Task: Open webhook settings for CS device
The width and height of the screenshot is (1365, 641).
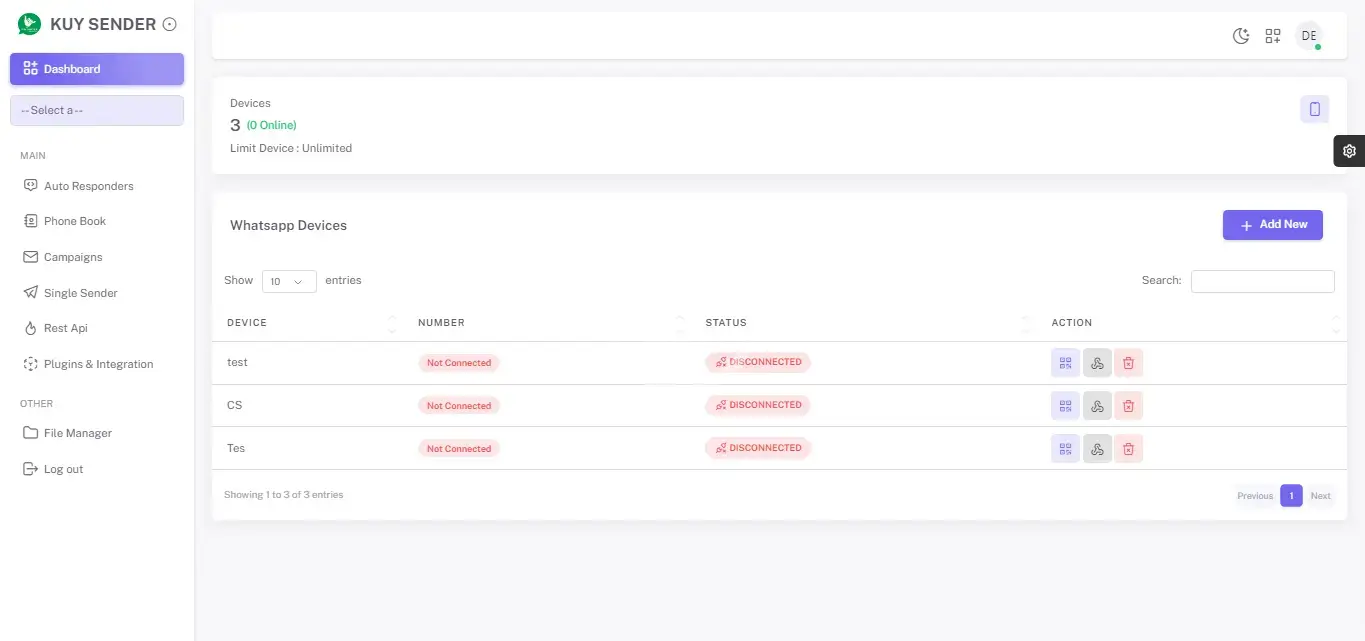Action: coord(1097,406)
